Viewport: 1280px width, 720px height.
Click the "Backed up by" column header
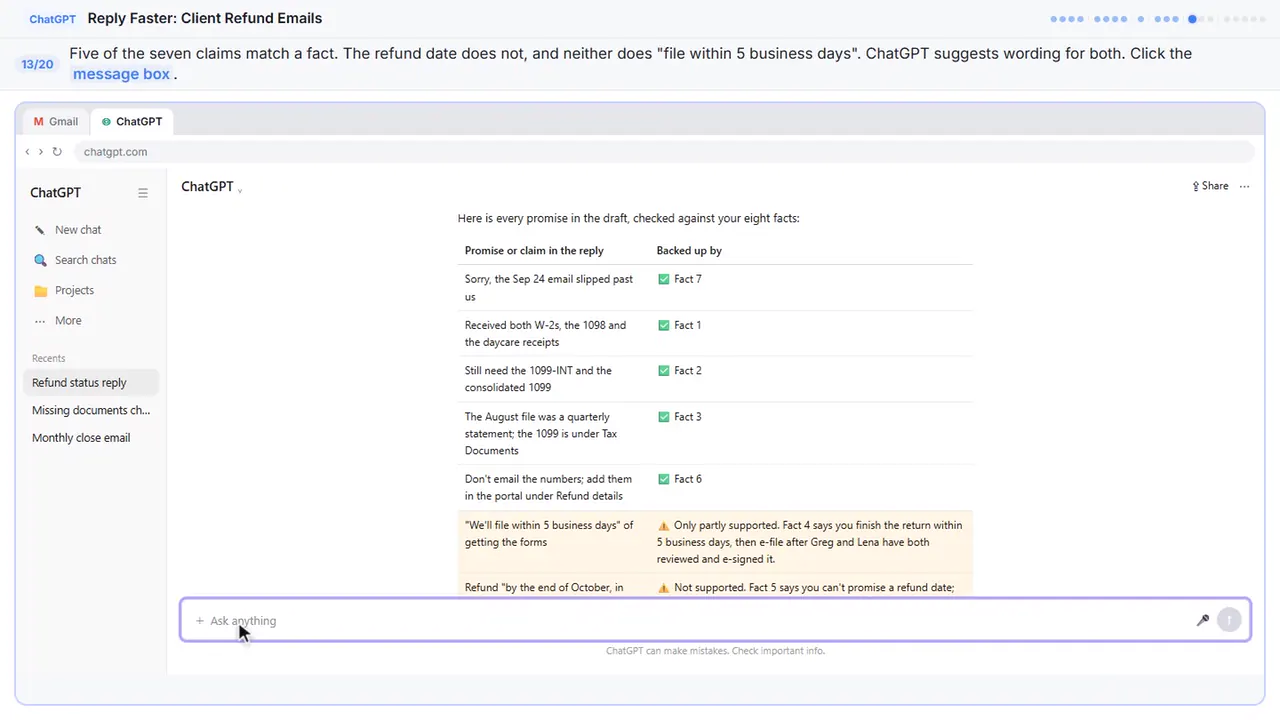point(689,250)
